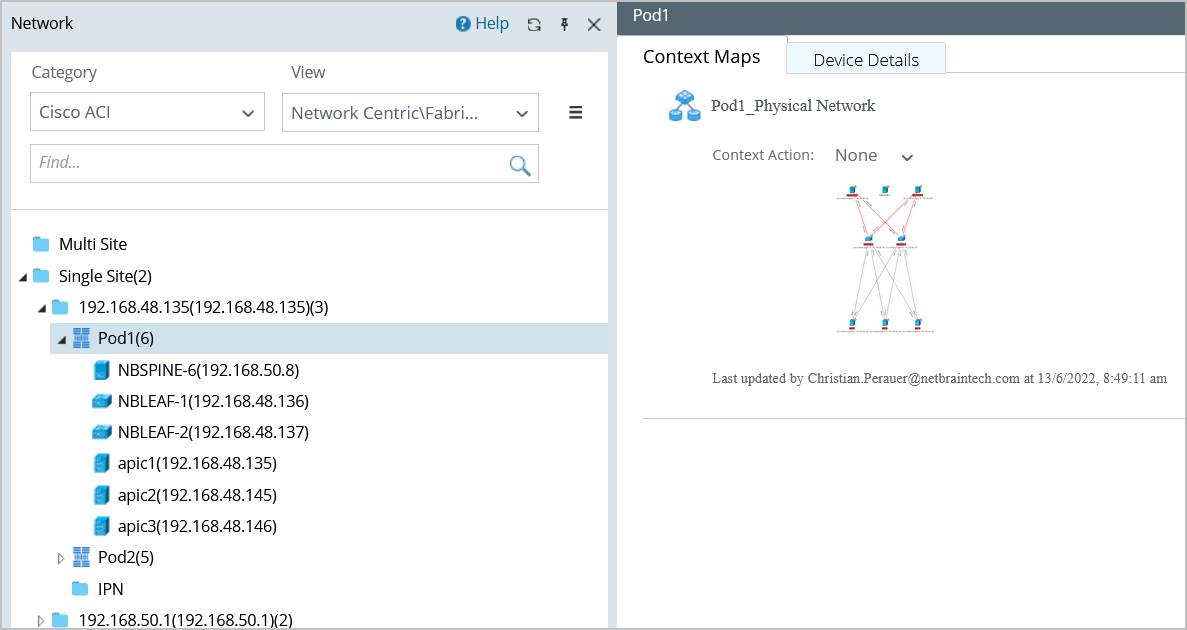The image size is (1187, 630).
Task: Open the hamburger menu beside View
Action: pos(575,112)
